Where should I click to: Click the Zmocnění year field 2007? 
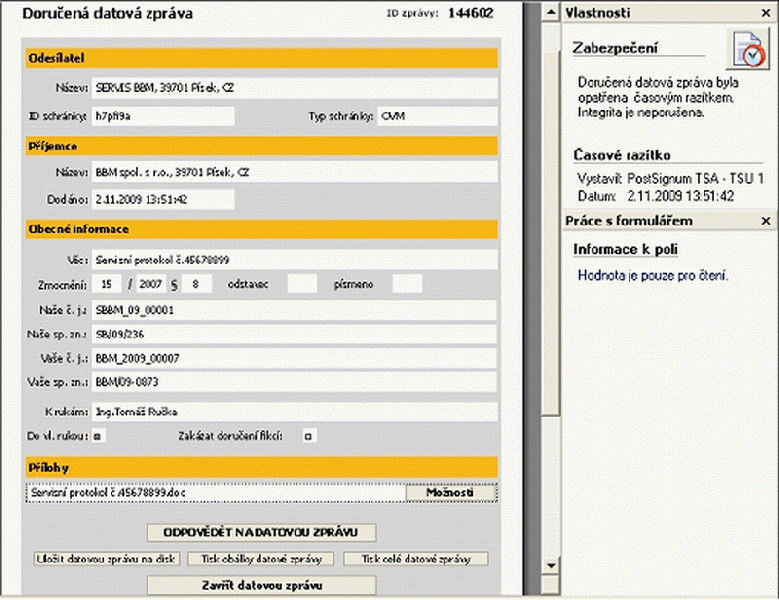[151, 284]
